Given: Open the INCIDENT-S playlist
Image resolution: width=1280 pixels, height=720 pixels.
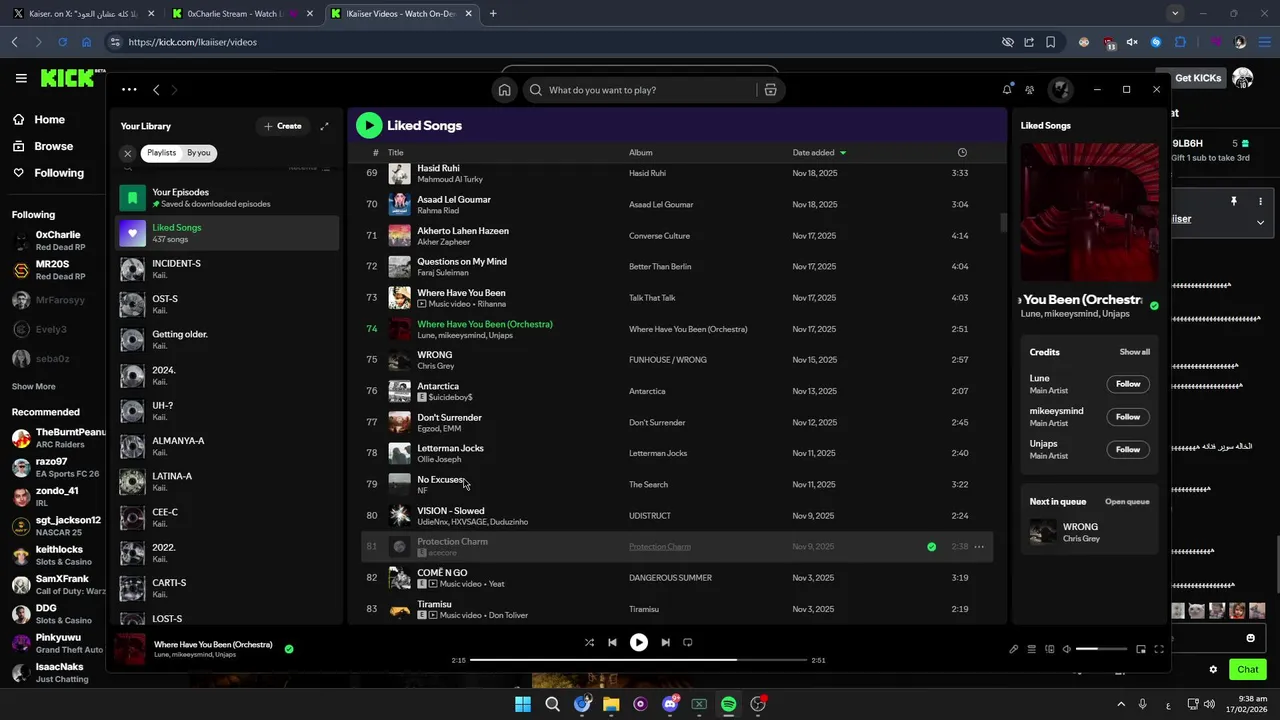Looking at the screenshot, I should (x=227, y=269).
